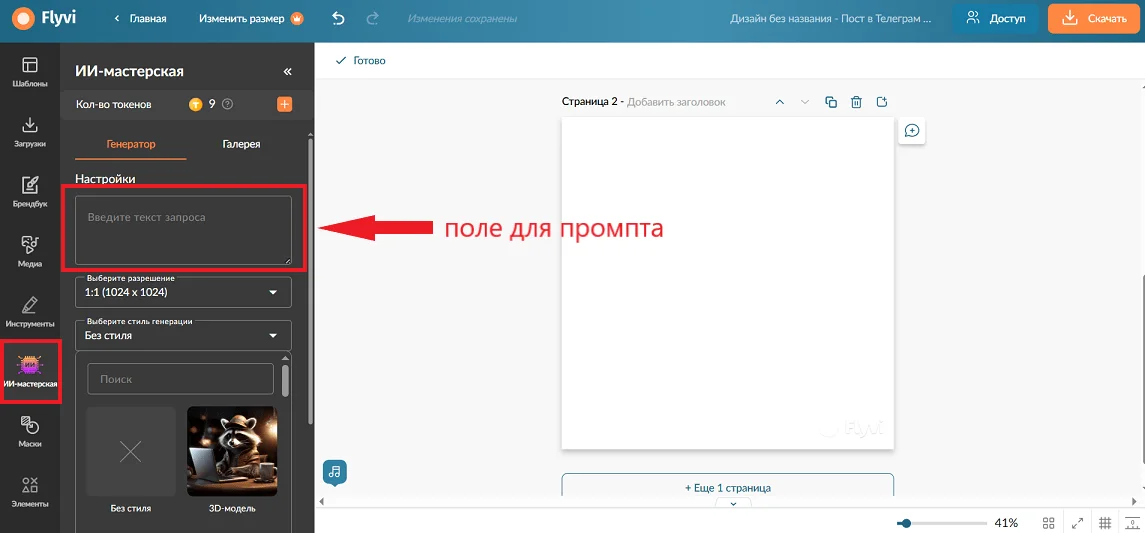Open the Маски sidebar icon
The width and height of the screenshot is (1145, 533).
pyautogui.click(x=30, y=431)
